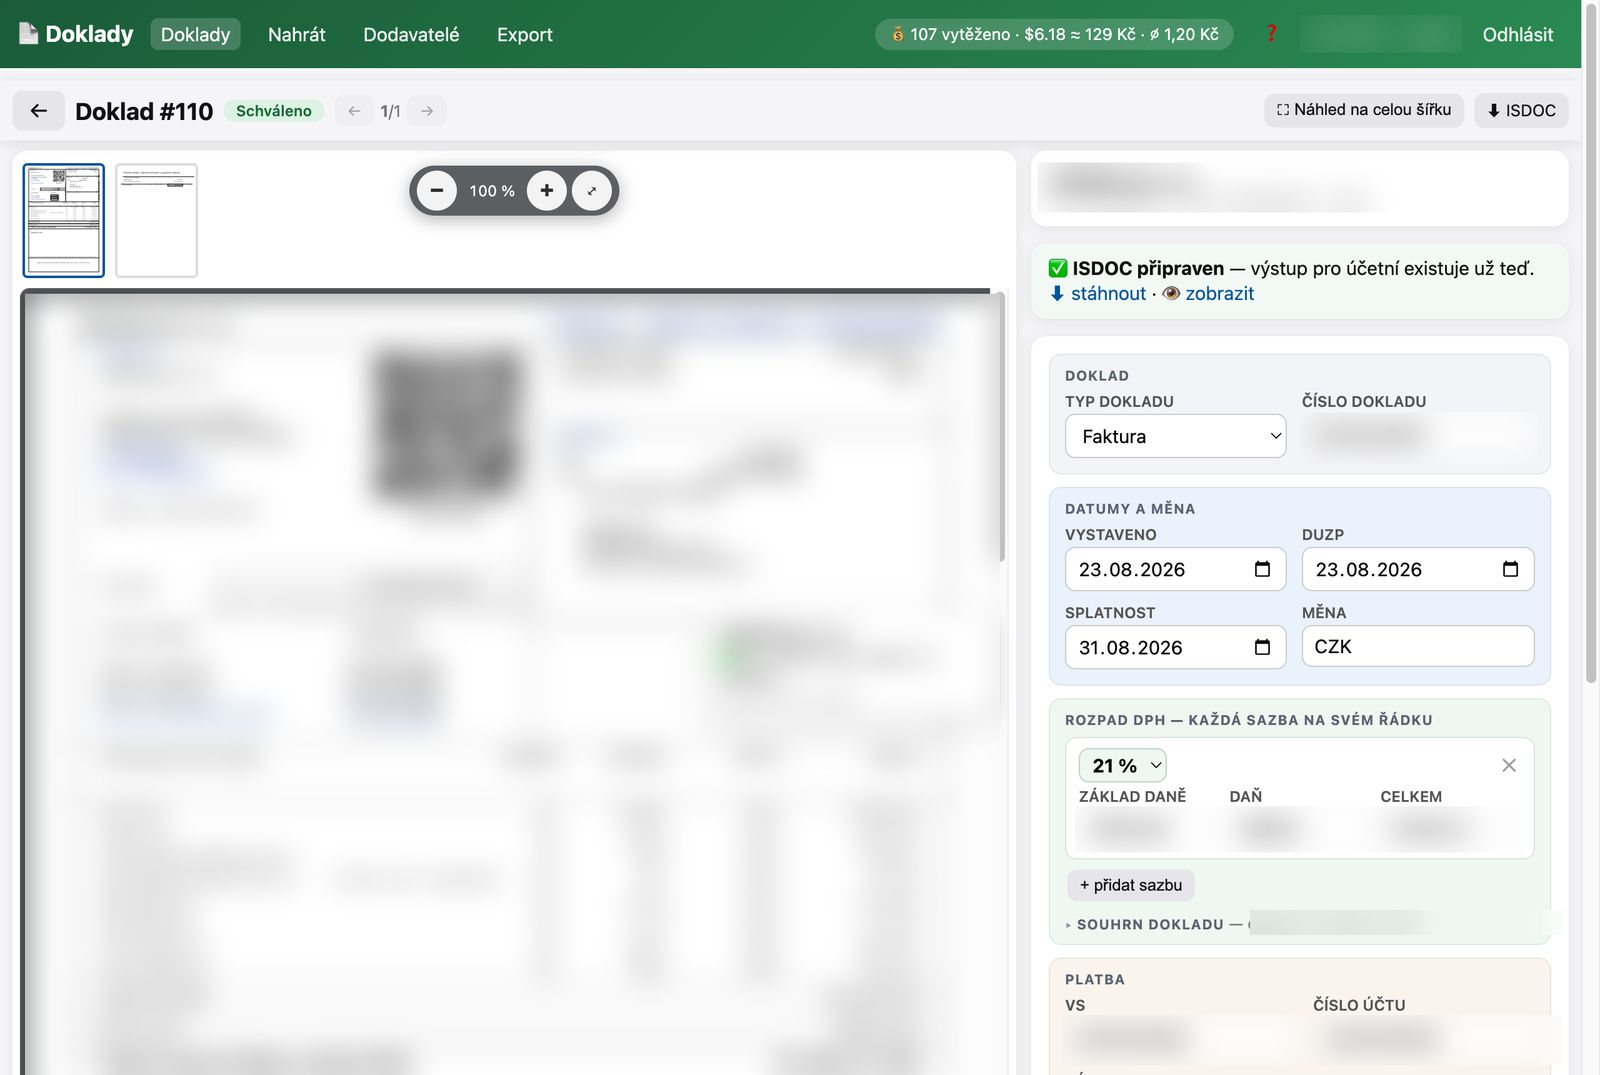
Task: Click the Daň amount field
Action: tap(1296, 829)
